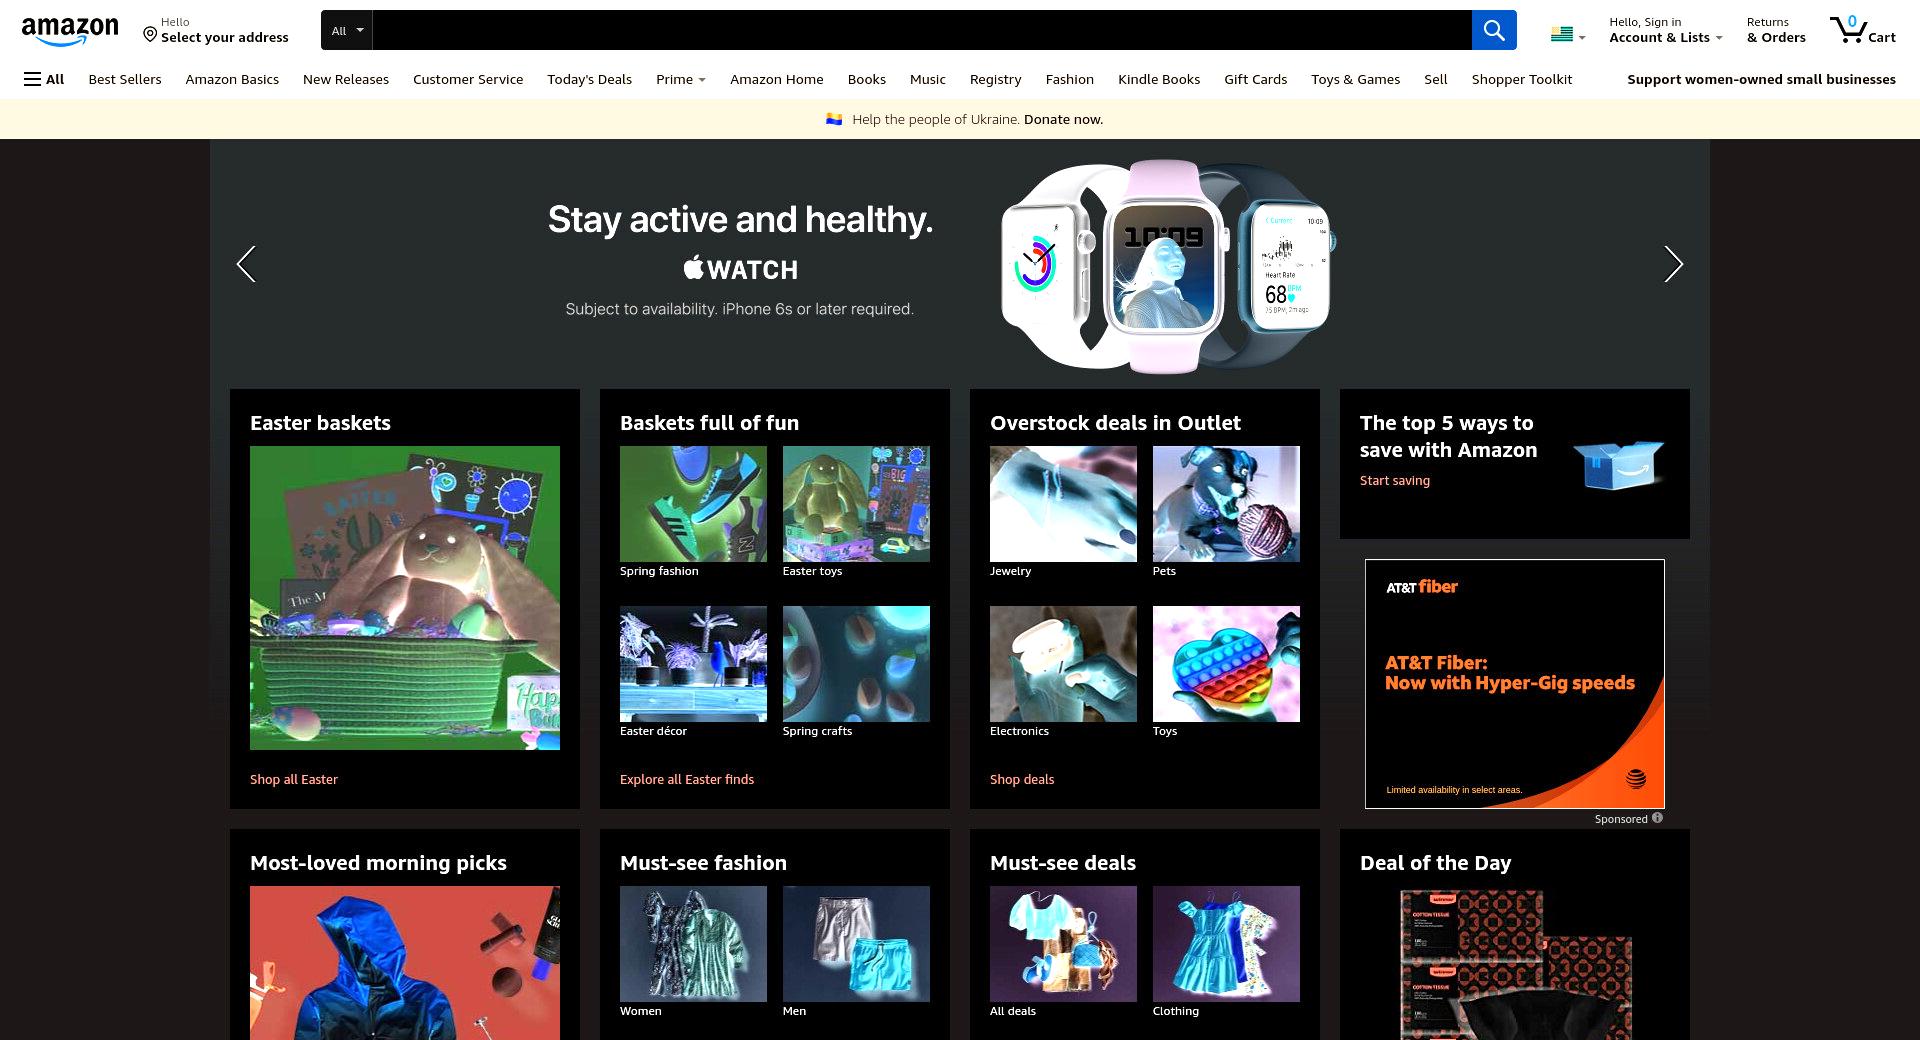Open Registry

coord(995,79)
